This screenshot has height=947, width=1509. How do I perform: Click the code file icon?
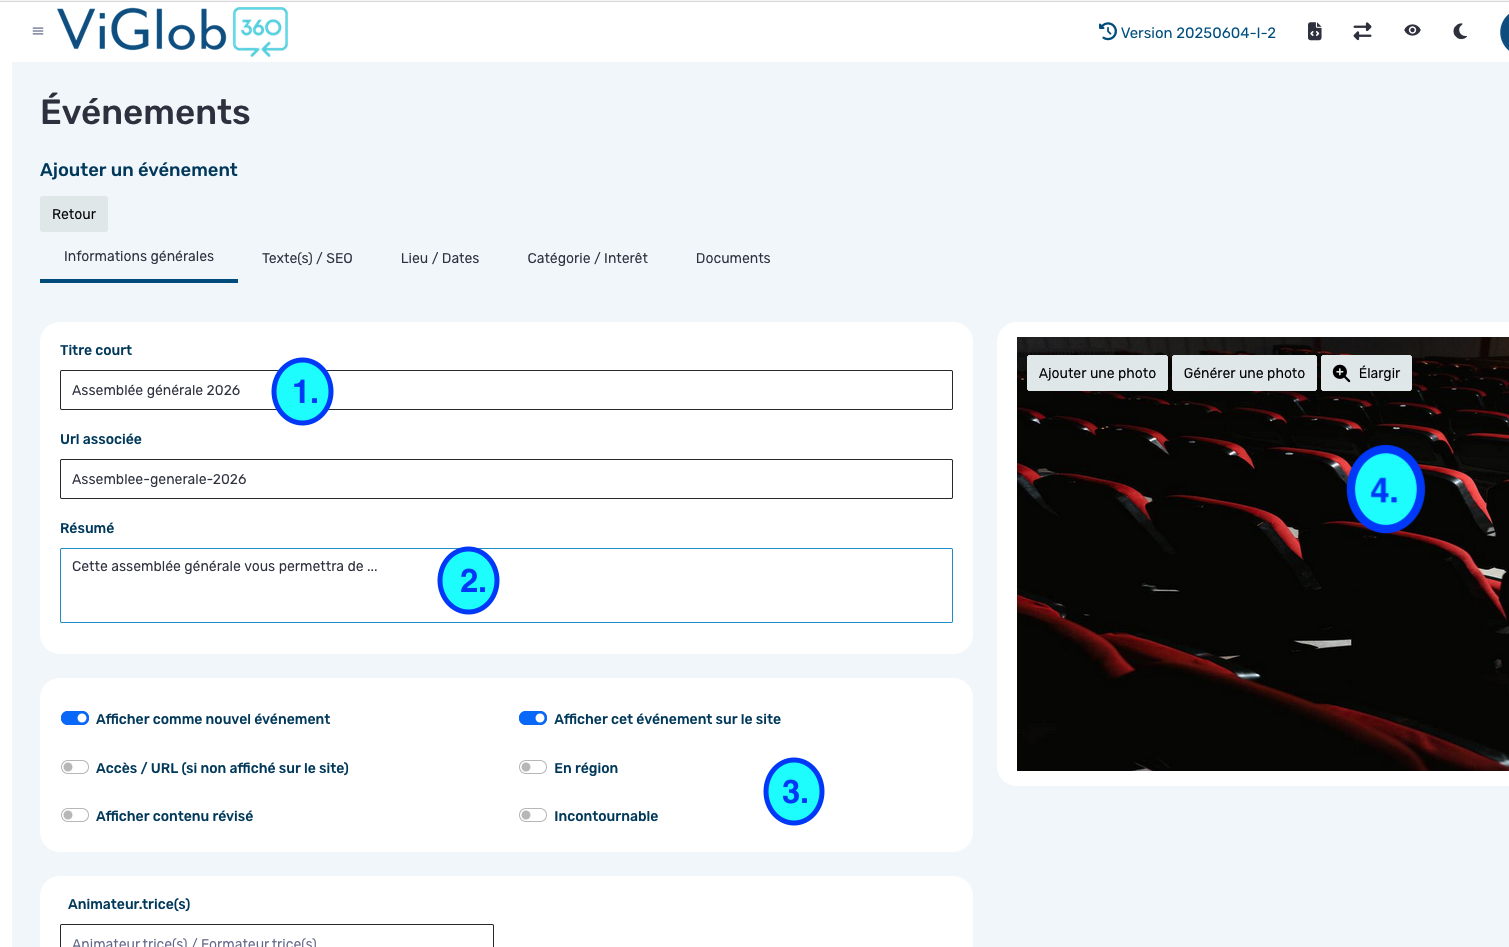(x=1315, y=32)
